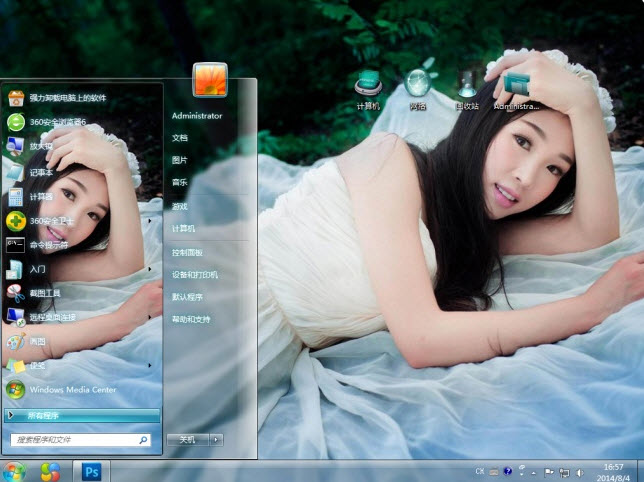Open the Administrator folder desktop icon
This screenshot has height=482, width=644.
coord(516,86)
